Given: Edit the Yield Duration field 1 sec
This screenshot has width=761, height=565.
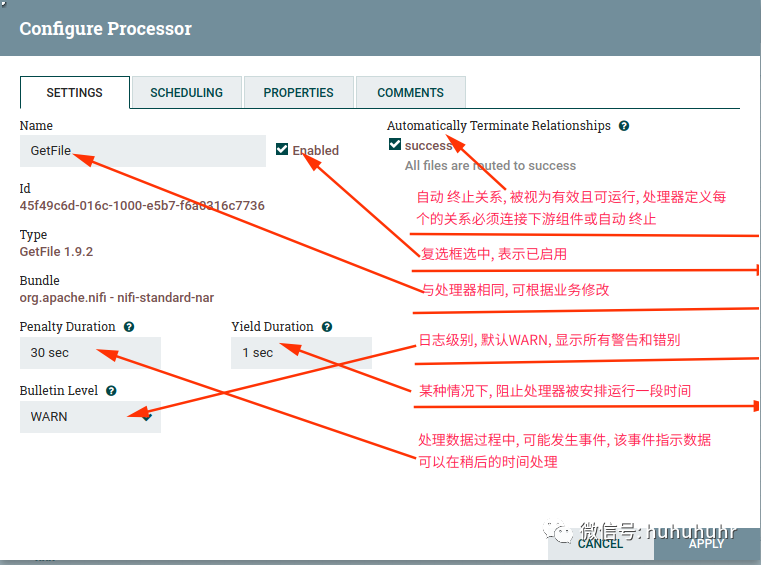Looking at the screenshot, I should pos(301,353).
